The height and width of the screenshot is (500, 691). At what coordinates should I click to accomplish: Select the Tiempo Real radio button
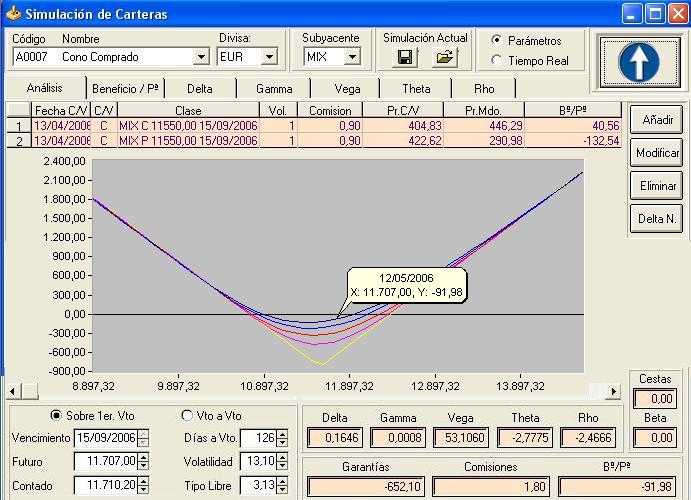[497, 60]
